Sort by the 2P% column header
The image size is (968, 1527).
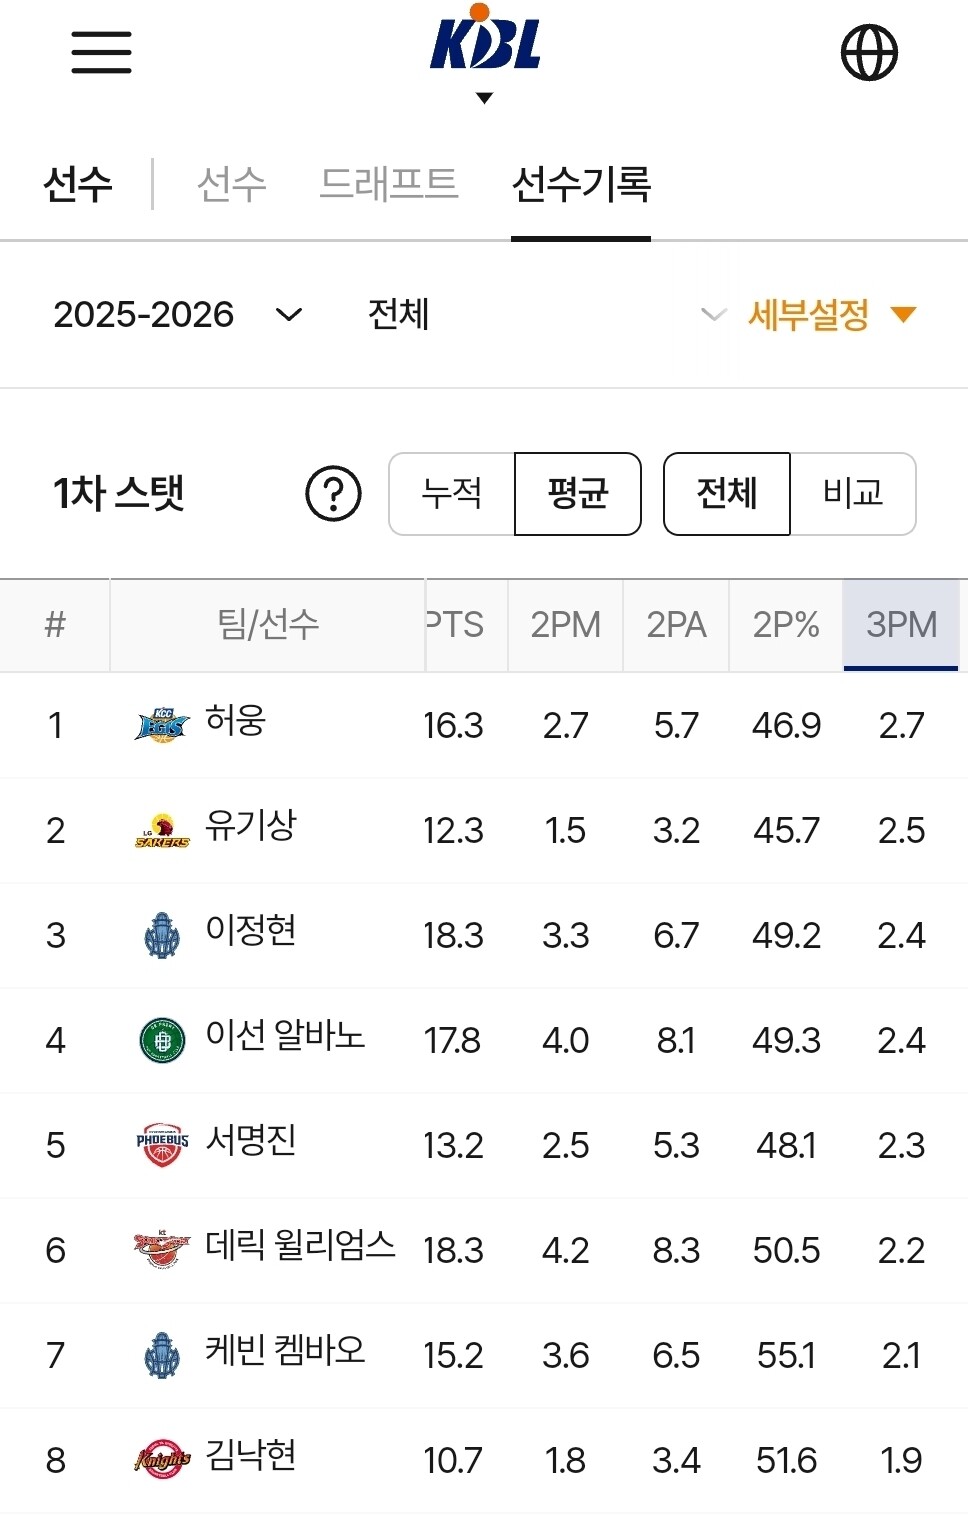(786, 625)
